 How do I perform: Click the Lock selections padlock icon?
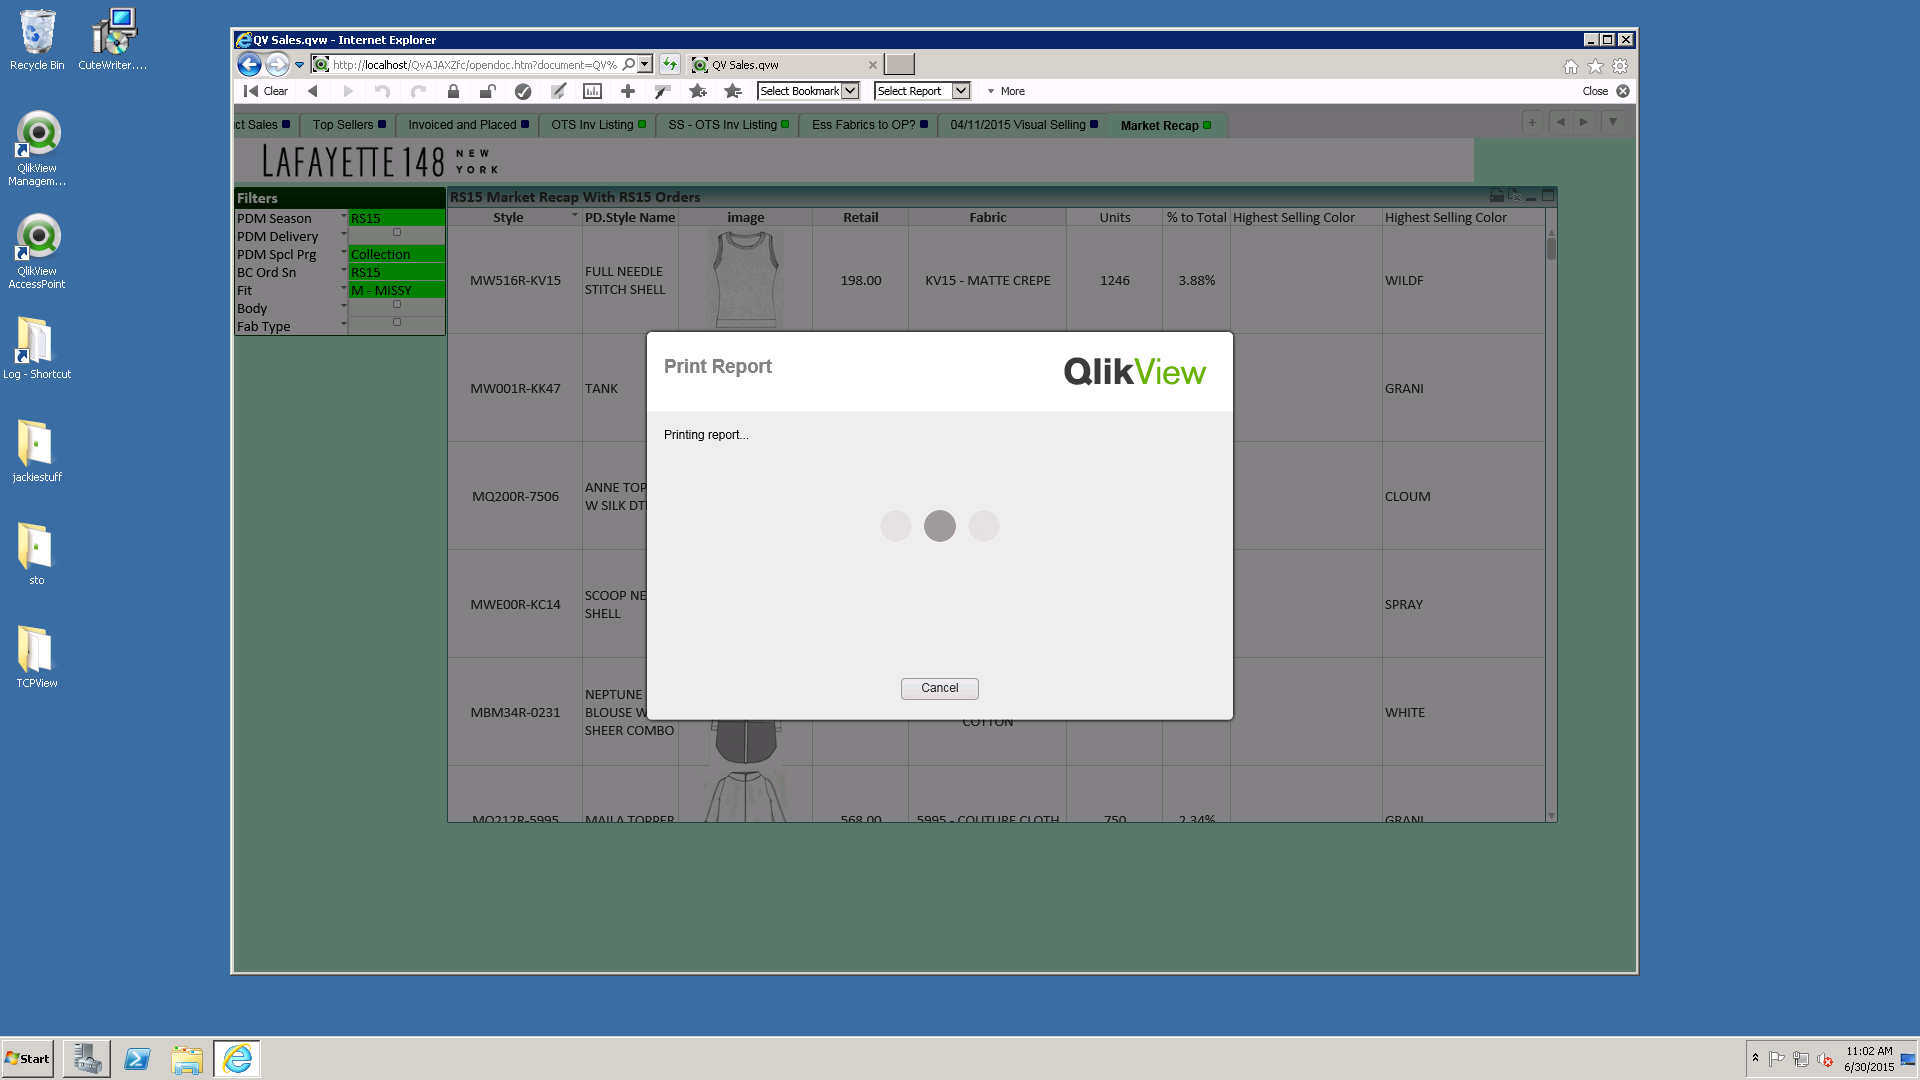453,91
